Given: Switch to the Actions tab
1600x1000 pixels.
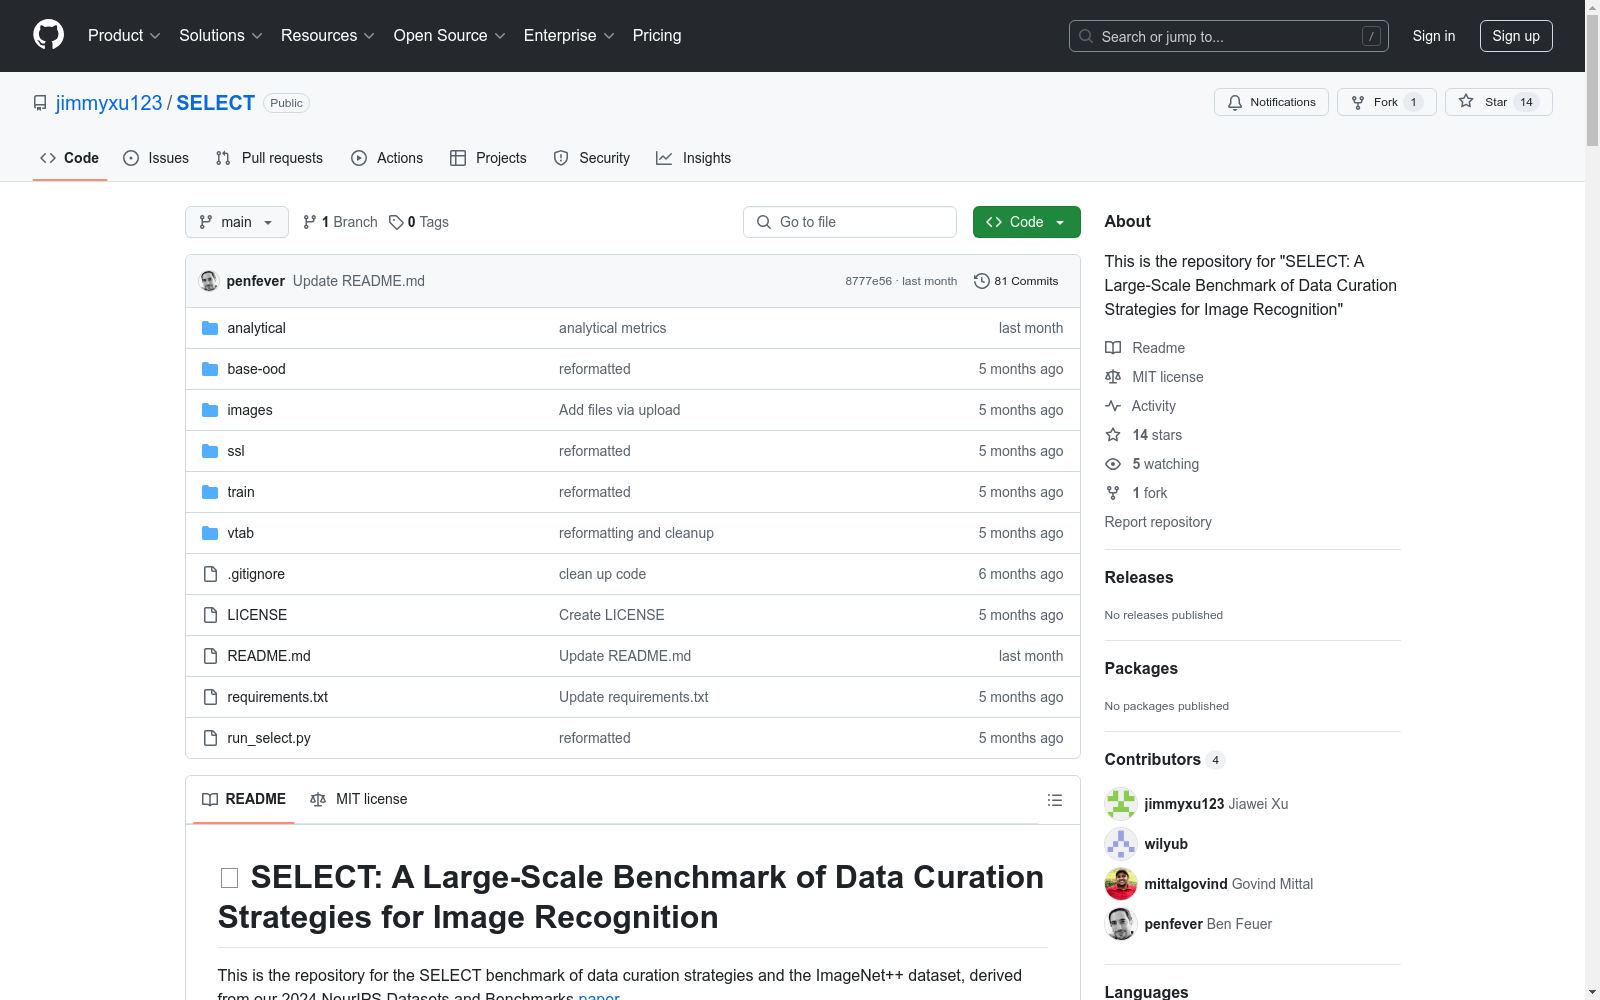Looking at the screenshot, I should (x=387, y=158).
